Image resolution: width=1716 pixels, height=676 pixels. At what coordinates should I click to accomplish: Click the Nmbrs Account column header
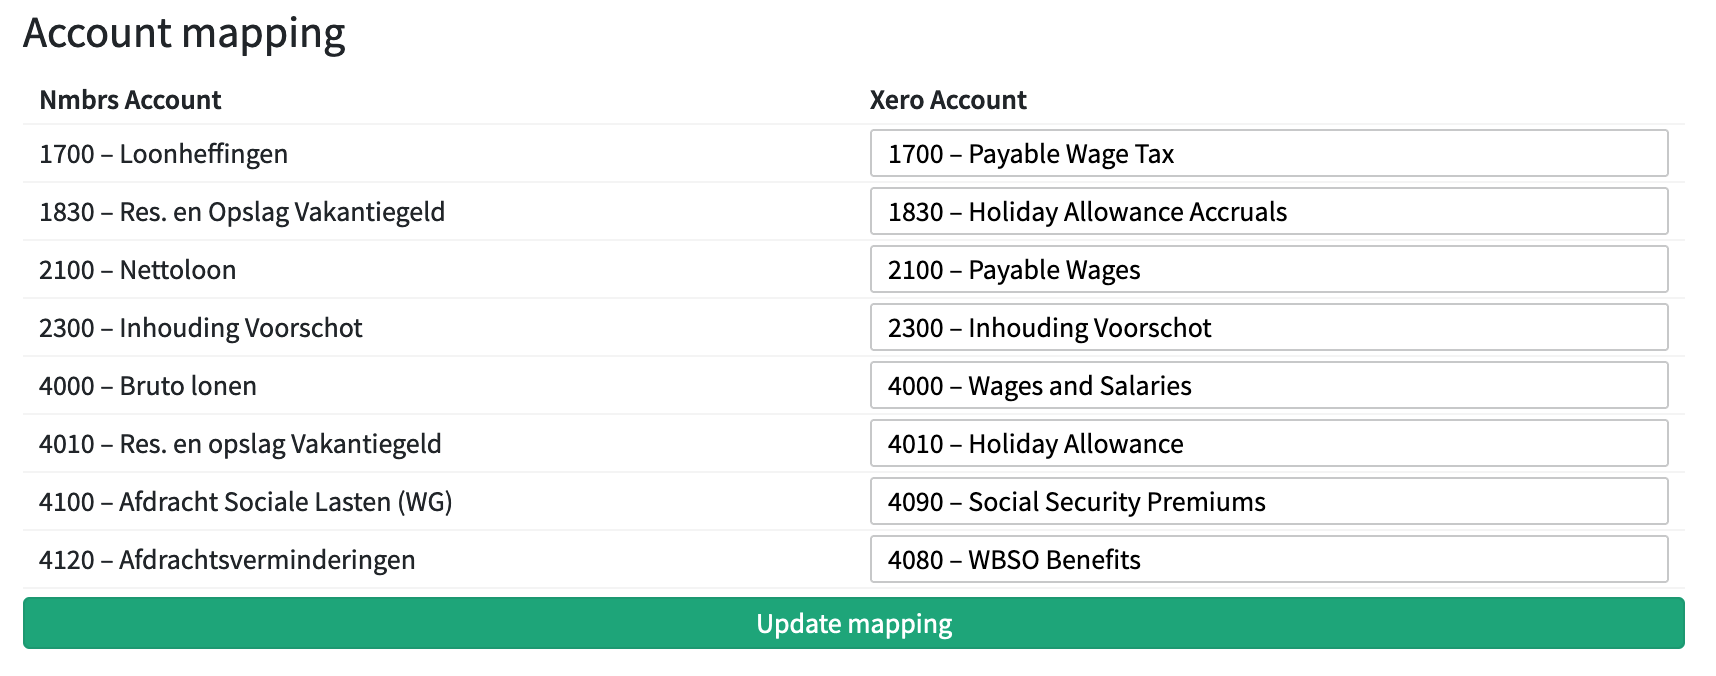coord(130,100)
